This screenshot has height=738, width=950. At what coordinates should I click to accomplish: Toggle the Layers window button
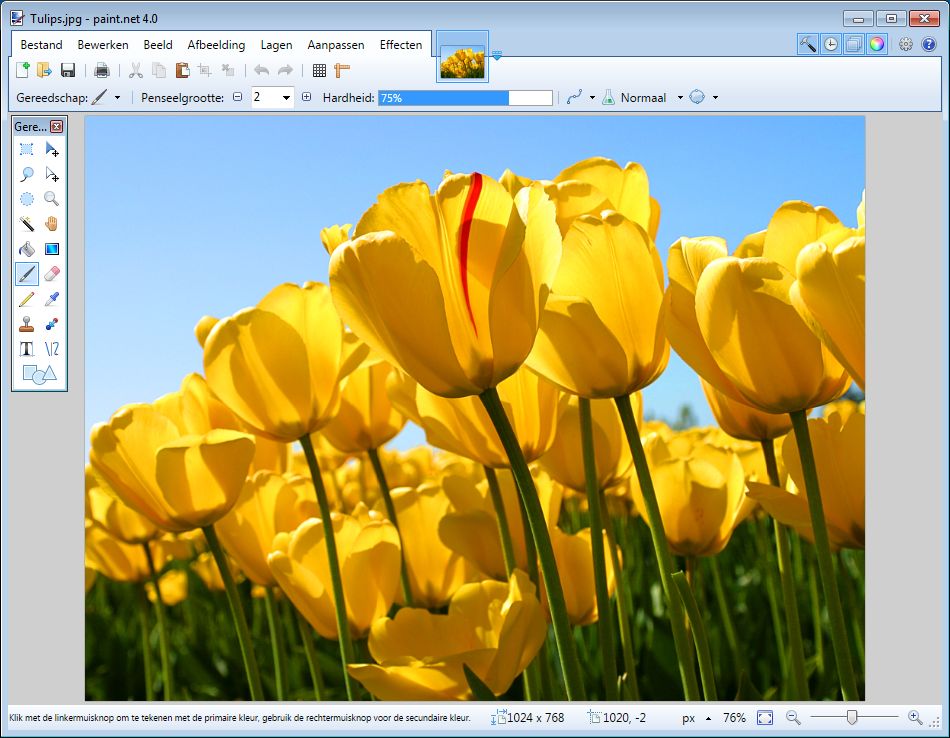click(853, 44)
